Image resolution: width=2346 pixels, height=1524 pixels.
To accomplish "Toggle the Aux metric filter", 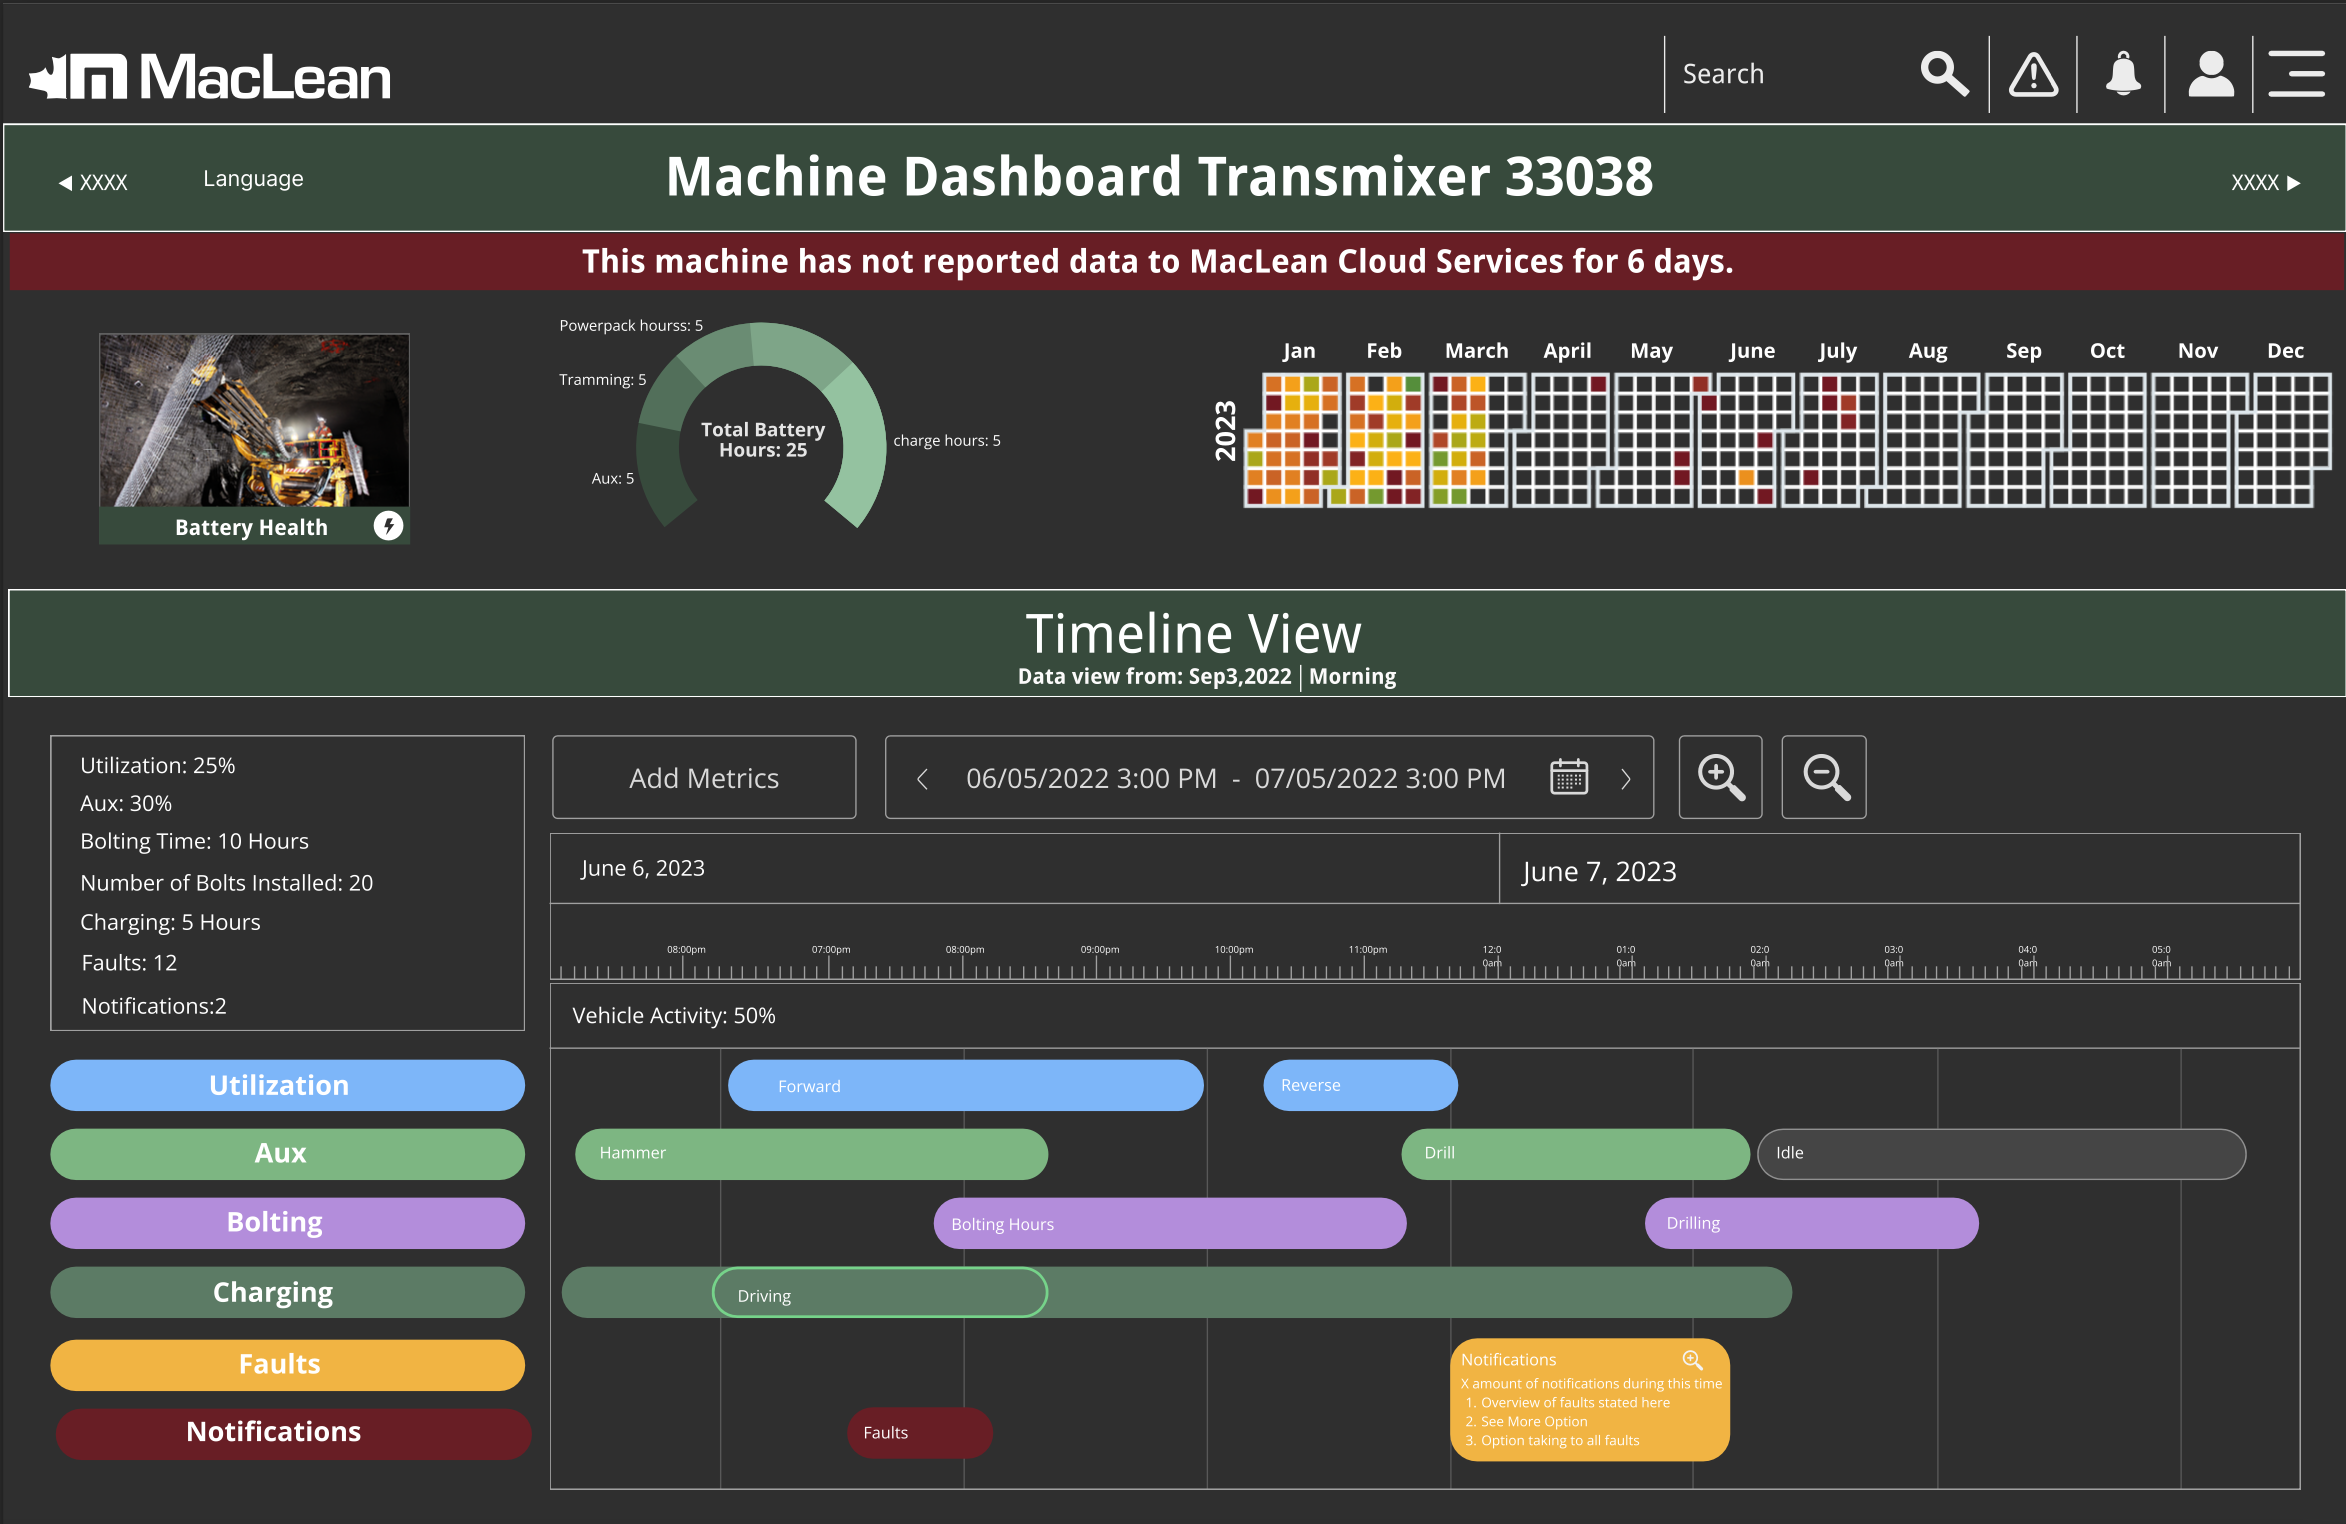I will click(x=287, y=1153).
